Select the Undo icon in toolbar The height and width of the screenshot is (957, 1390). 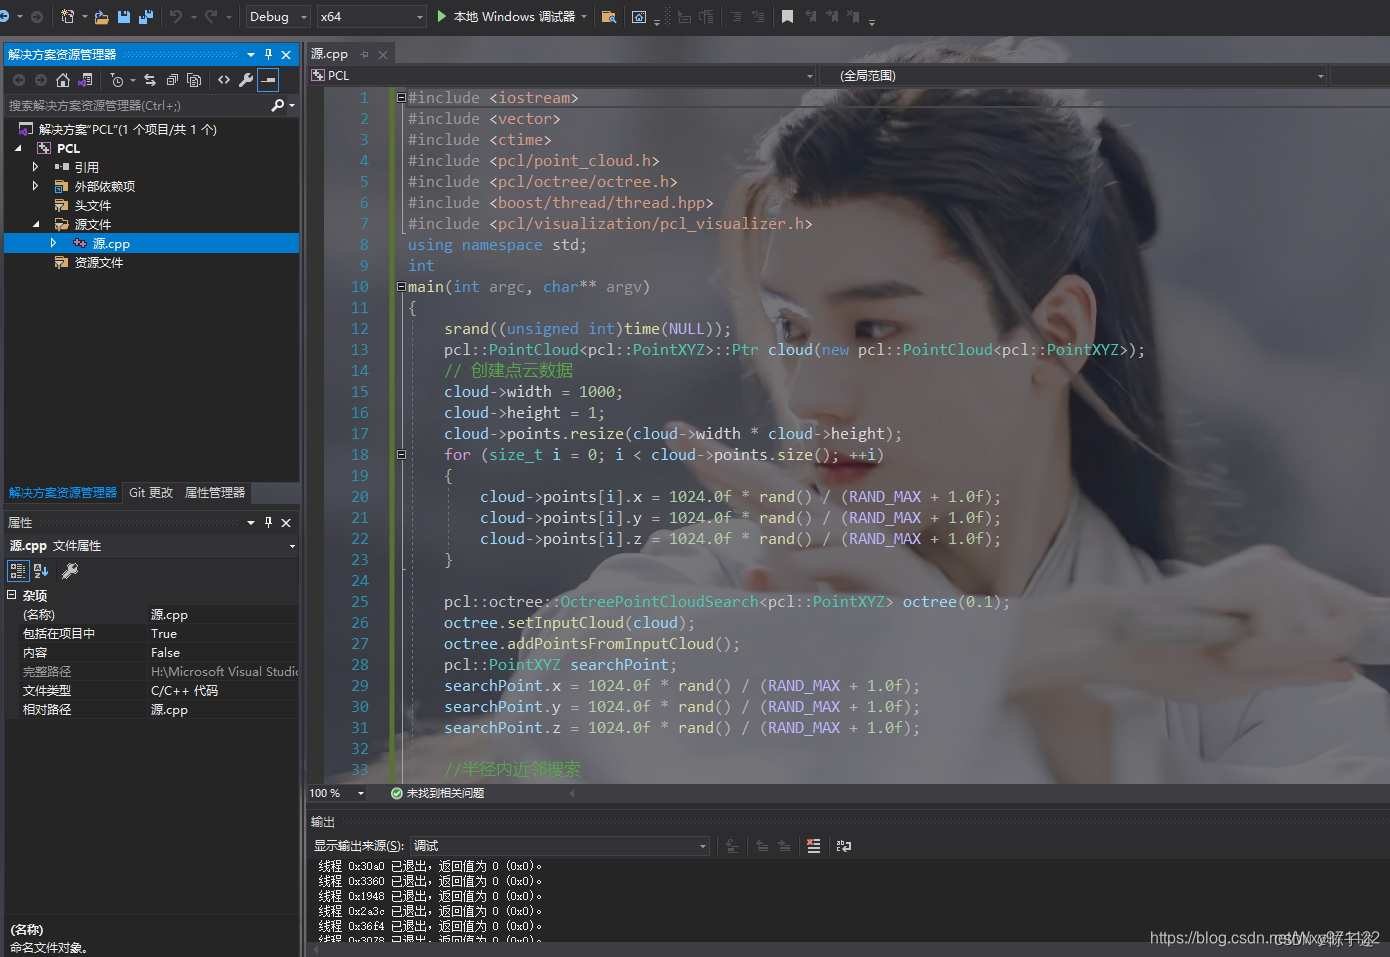pos(174,16)
